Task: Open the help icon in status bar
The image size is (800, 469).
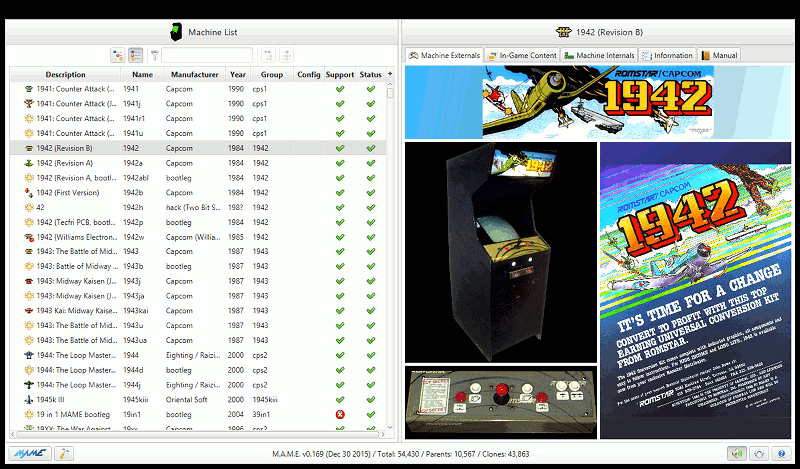Action: coord(781,454)
